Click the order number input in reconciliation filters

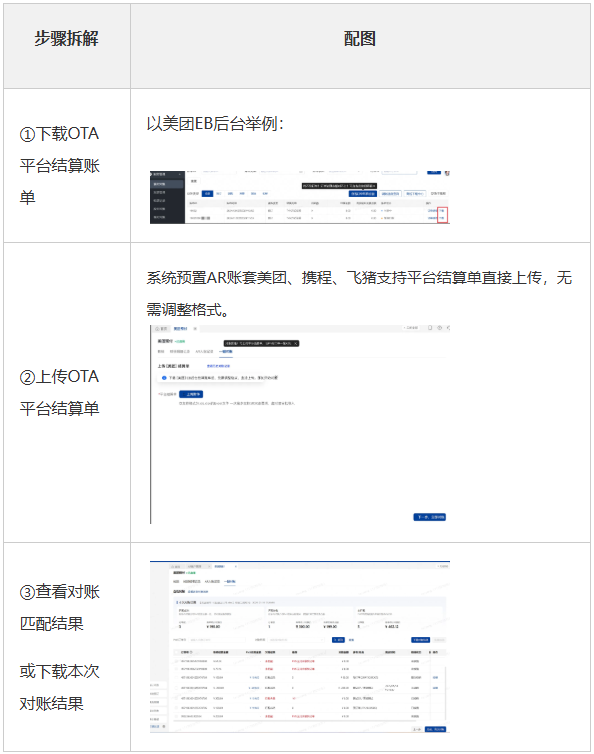(x=217, y=640)
